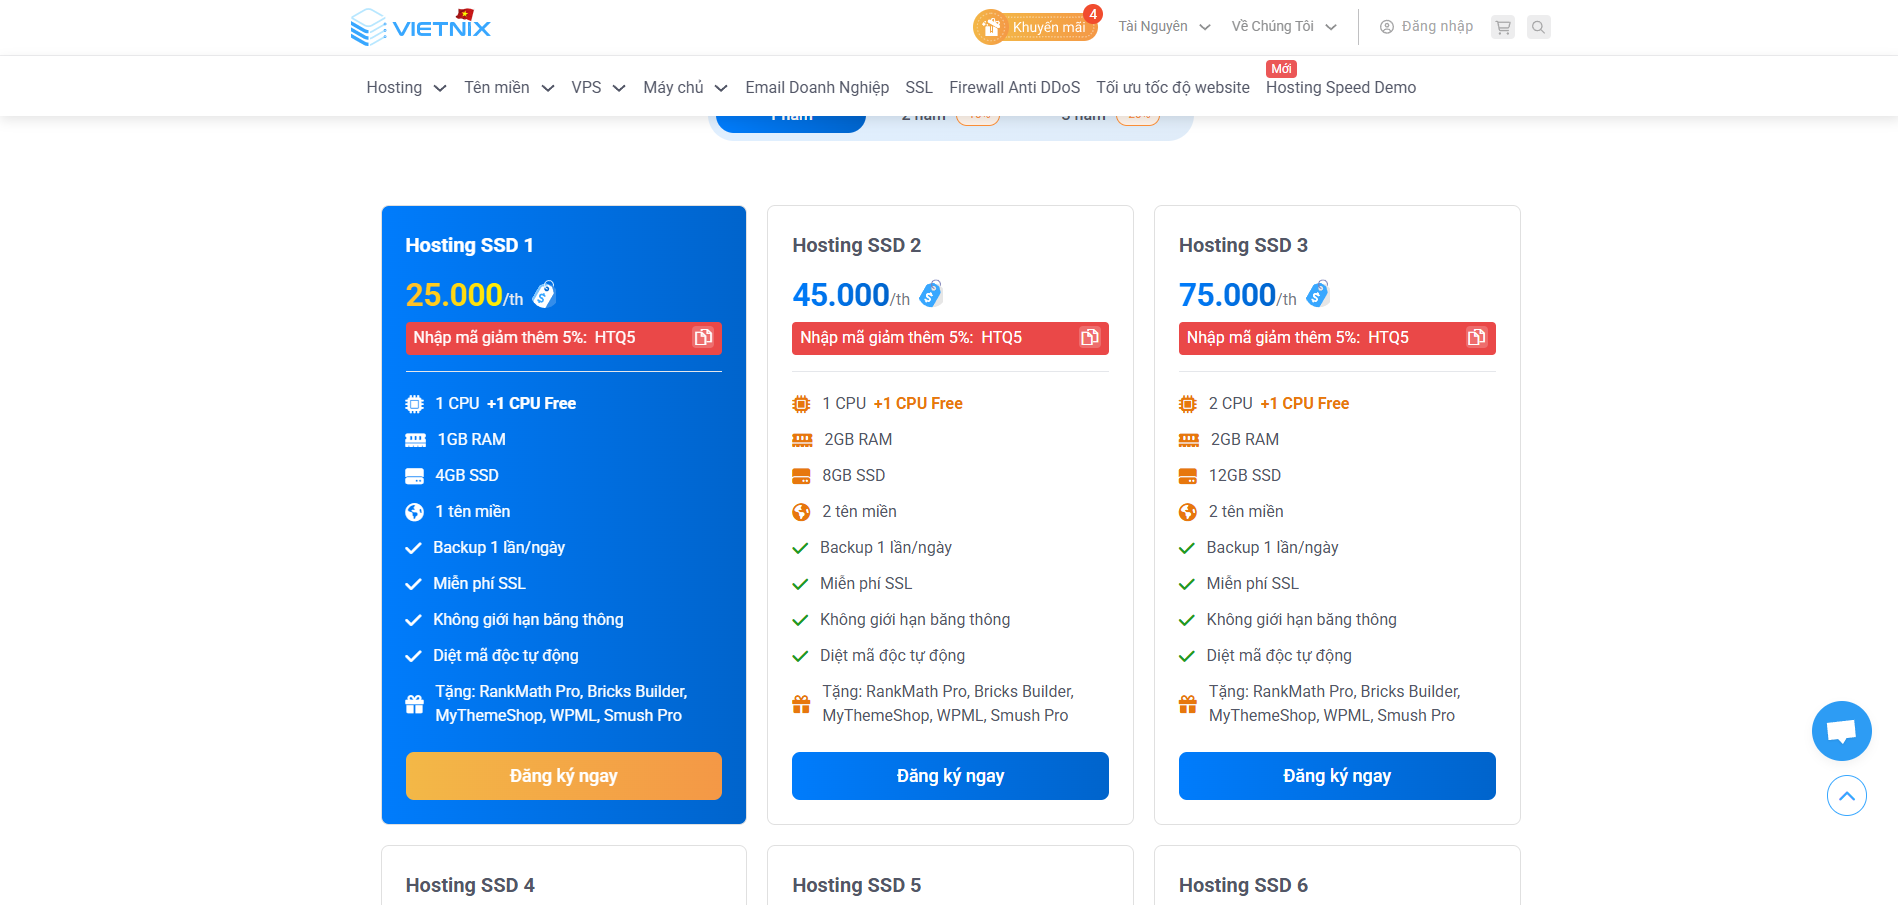Expand the Về Chúng Tôi menu
The image size is (1898, 905).
(1283, 27)
